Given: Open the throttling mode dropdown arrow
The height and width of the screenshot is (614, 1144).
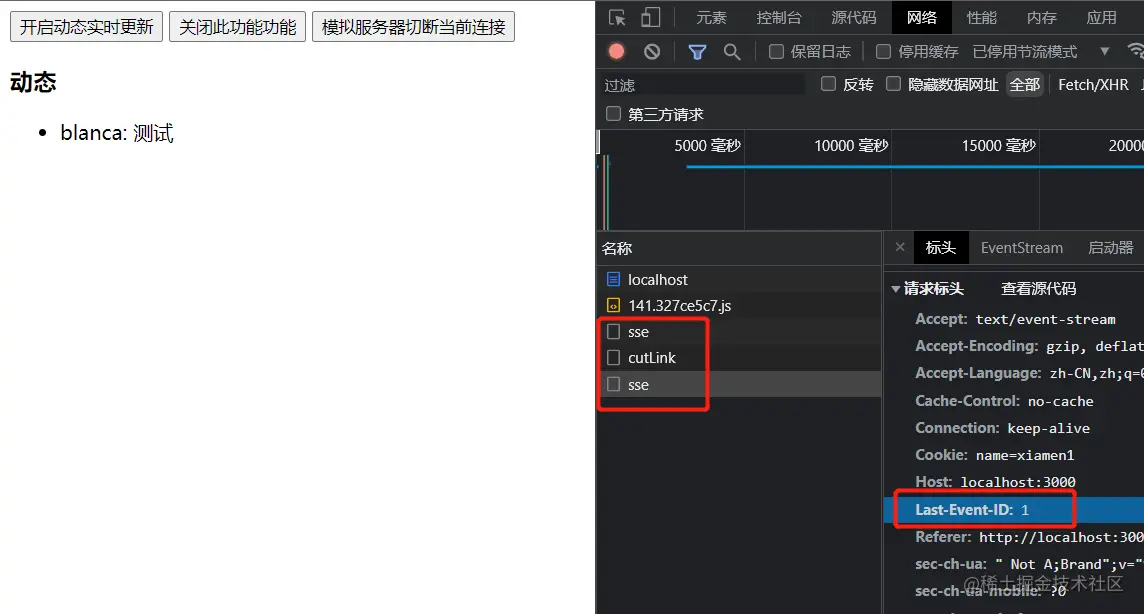Looking at the screenshot, I should [1104, 51].
